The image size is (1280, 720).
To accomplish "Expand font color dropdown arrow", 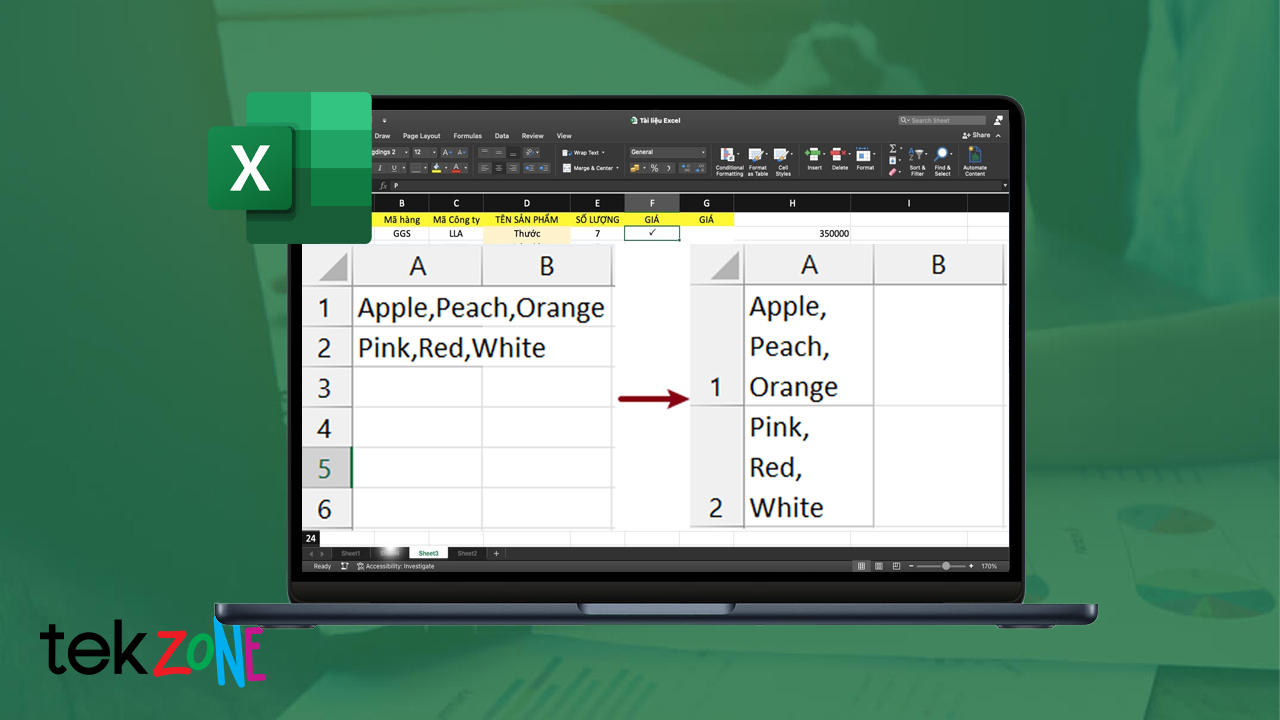I will point(466,168).
